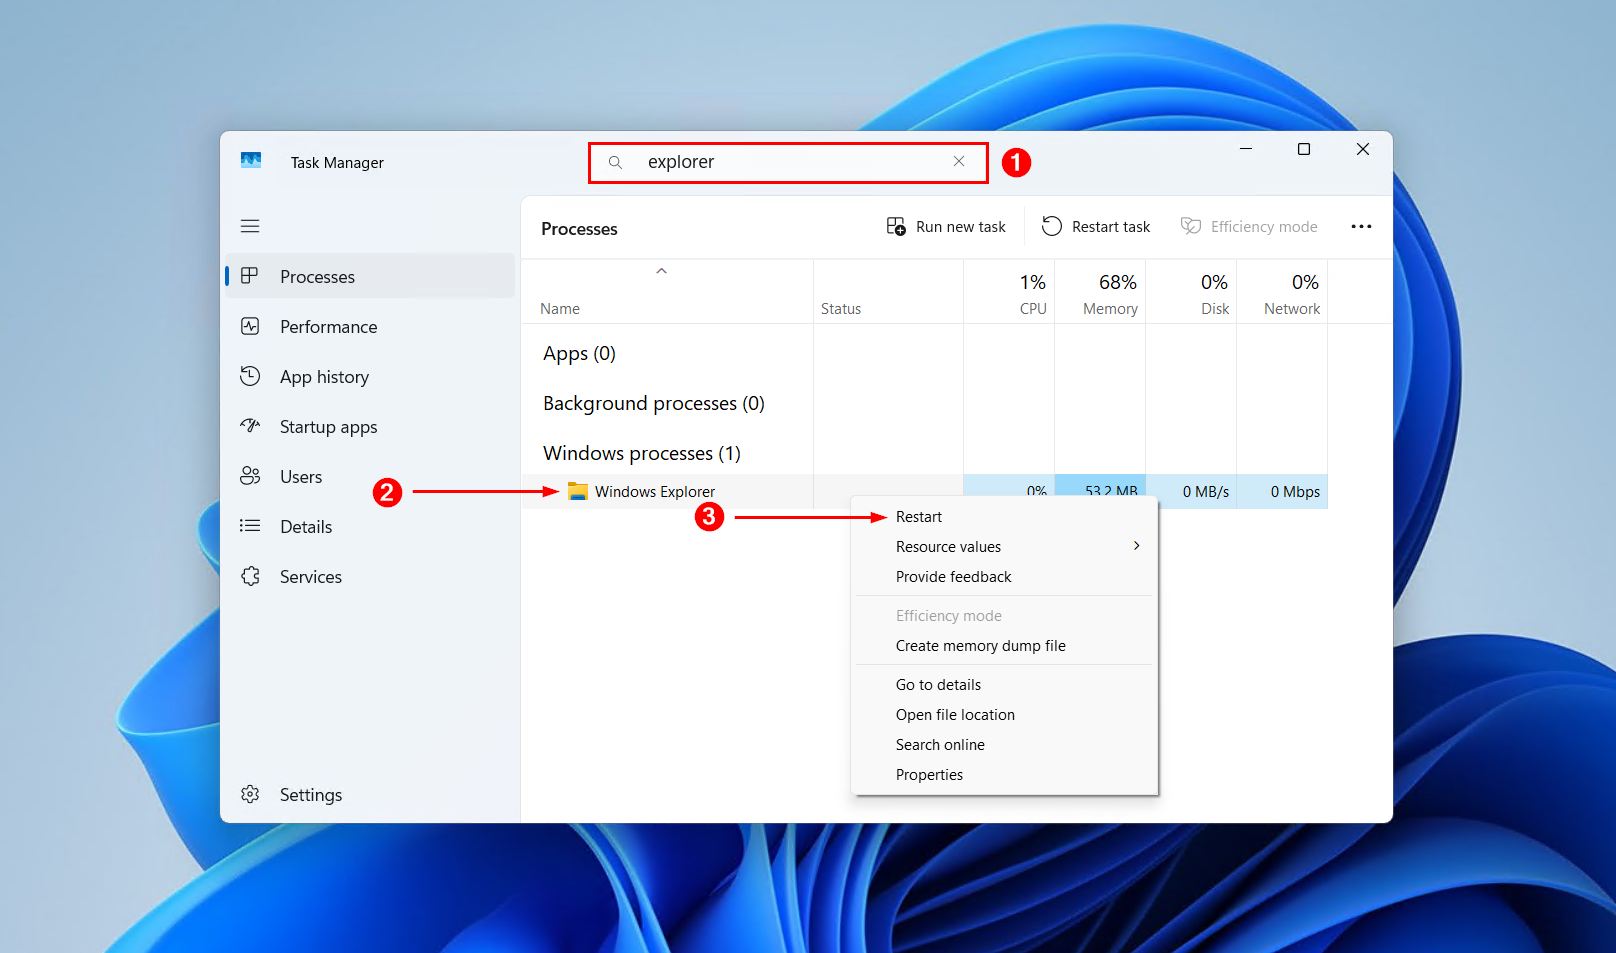1616x953 pixels.
Task: Click the Background processes (0) group heading
Action: tap(654, 403)
